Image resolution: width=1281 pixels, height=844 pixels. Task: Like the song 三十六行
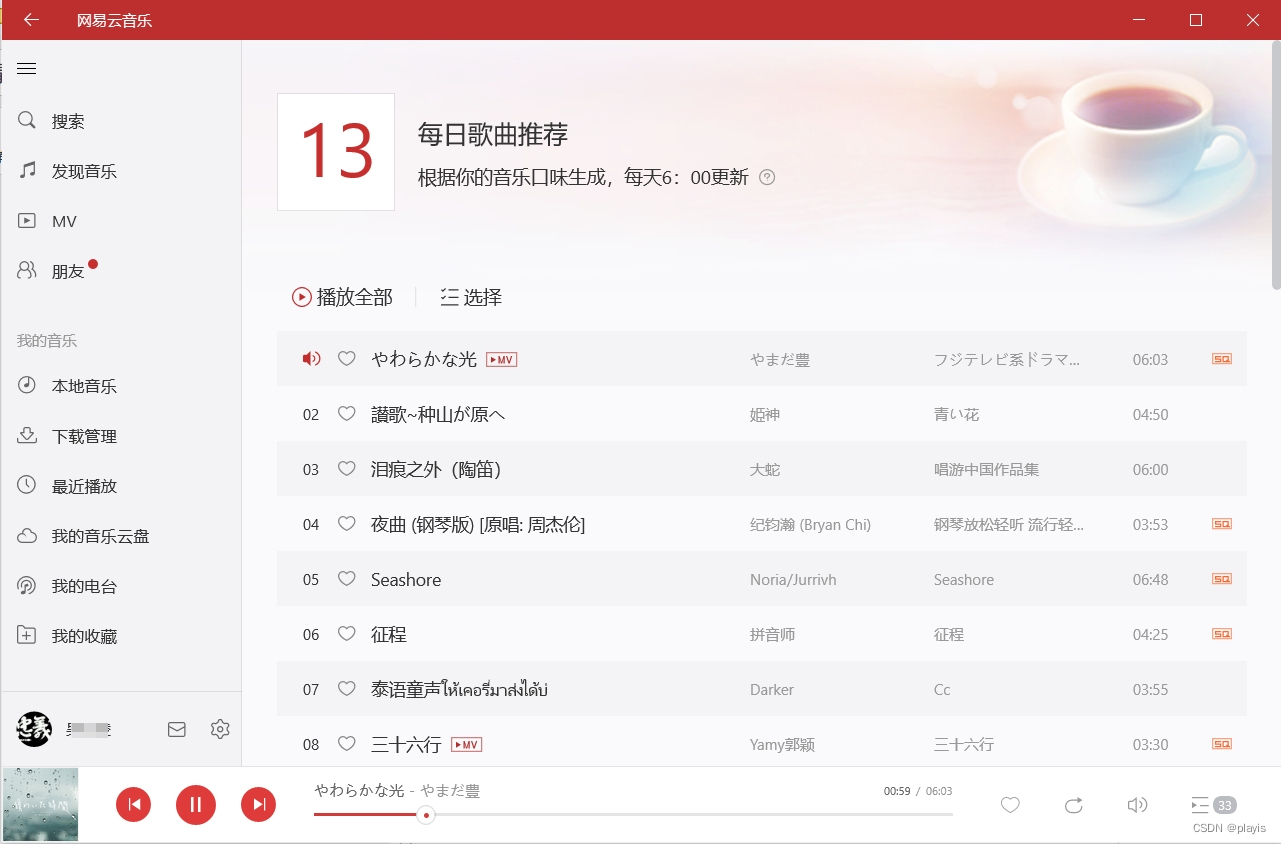(346, 743)
